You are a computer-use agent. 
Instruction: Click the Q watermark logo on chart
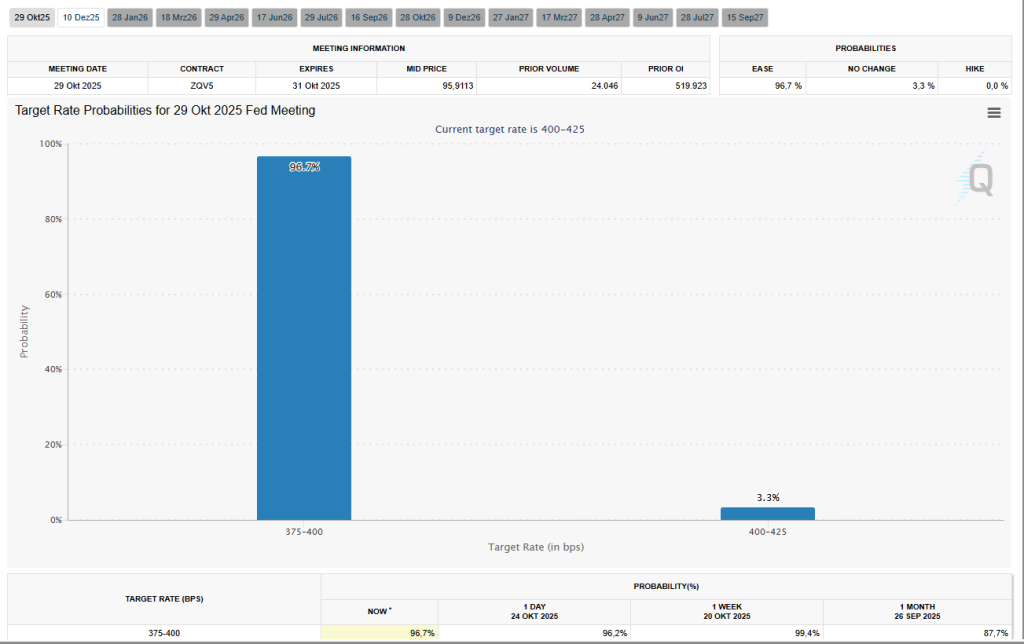tap(978, 180)
